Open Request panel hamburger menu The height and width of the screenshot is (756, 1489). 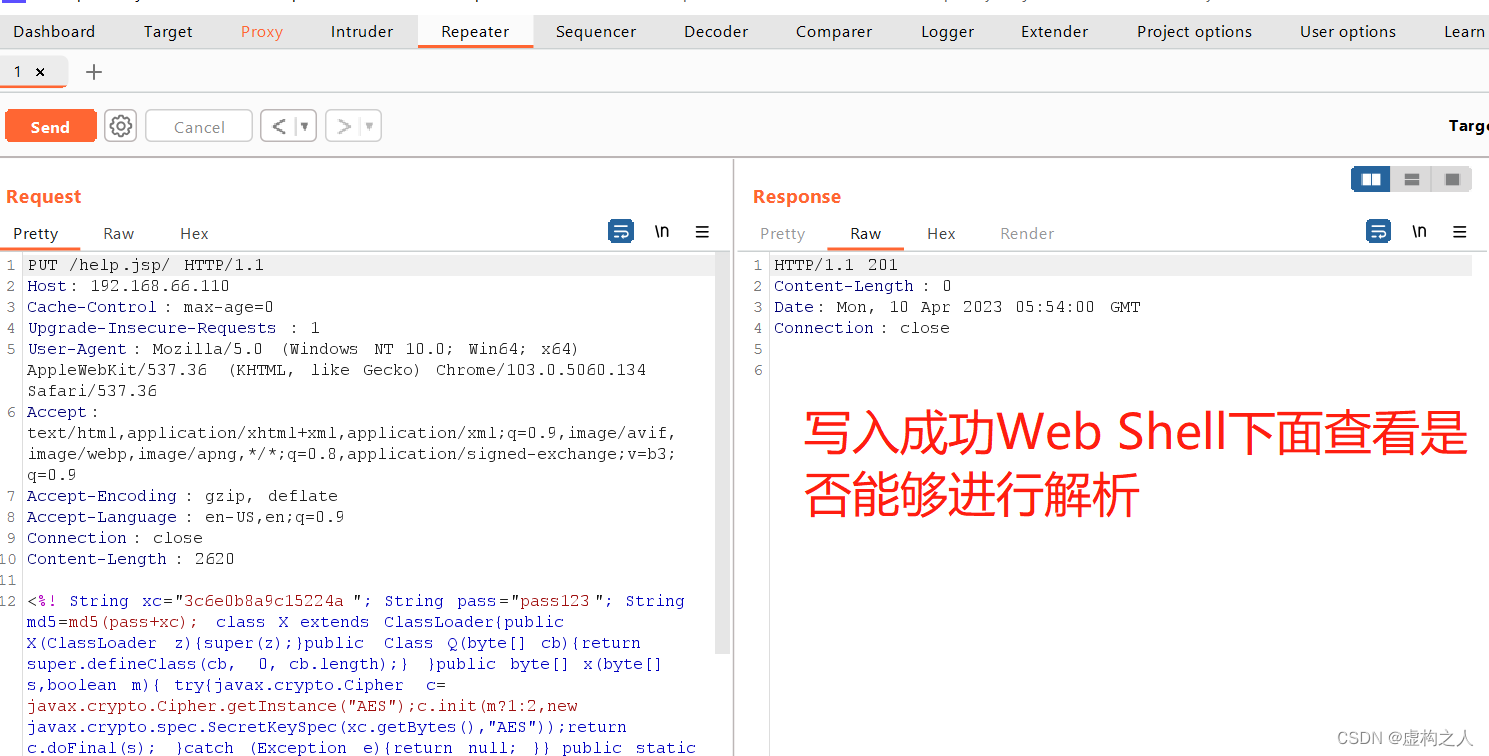coord(702,232)
